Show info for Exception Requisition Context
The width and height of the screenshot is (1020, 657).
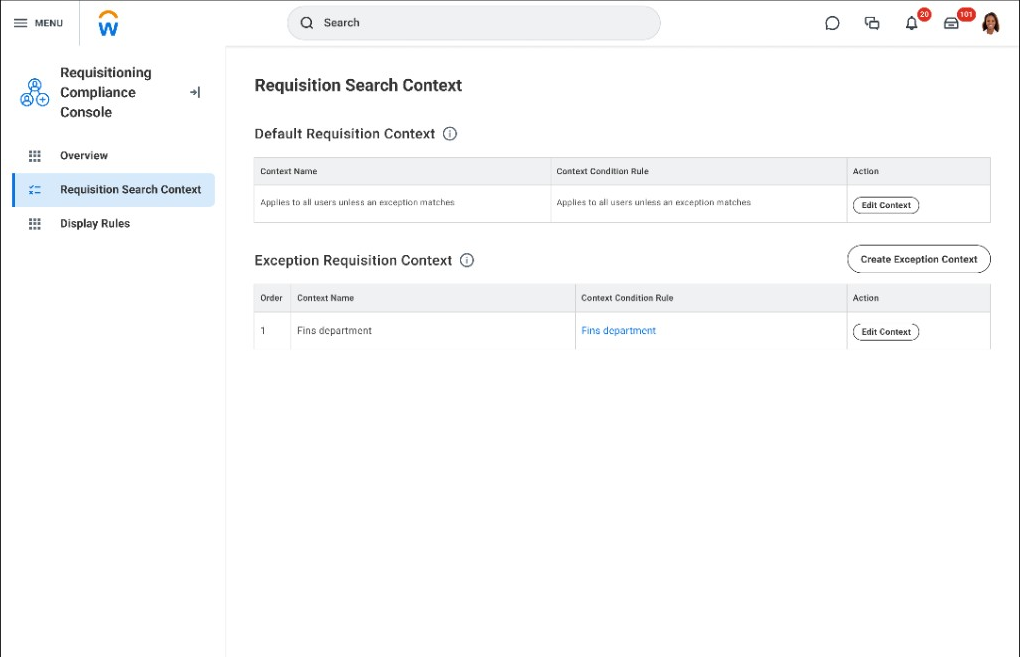tap(466, 260)
